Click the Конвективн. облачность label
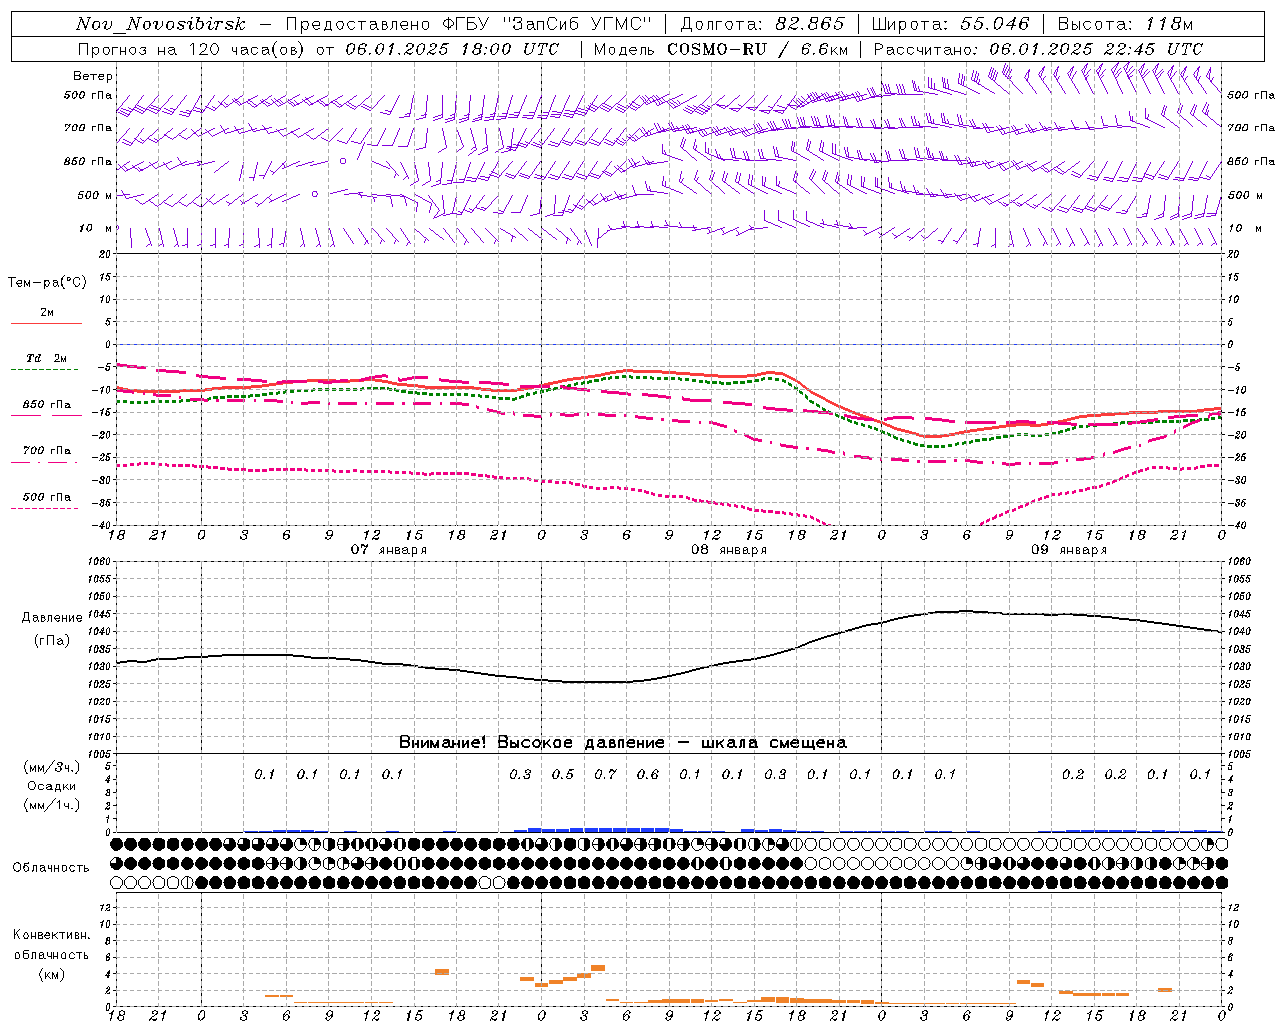The image size is (1280, 1024). pyautogui.click(x=51, y=945)
